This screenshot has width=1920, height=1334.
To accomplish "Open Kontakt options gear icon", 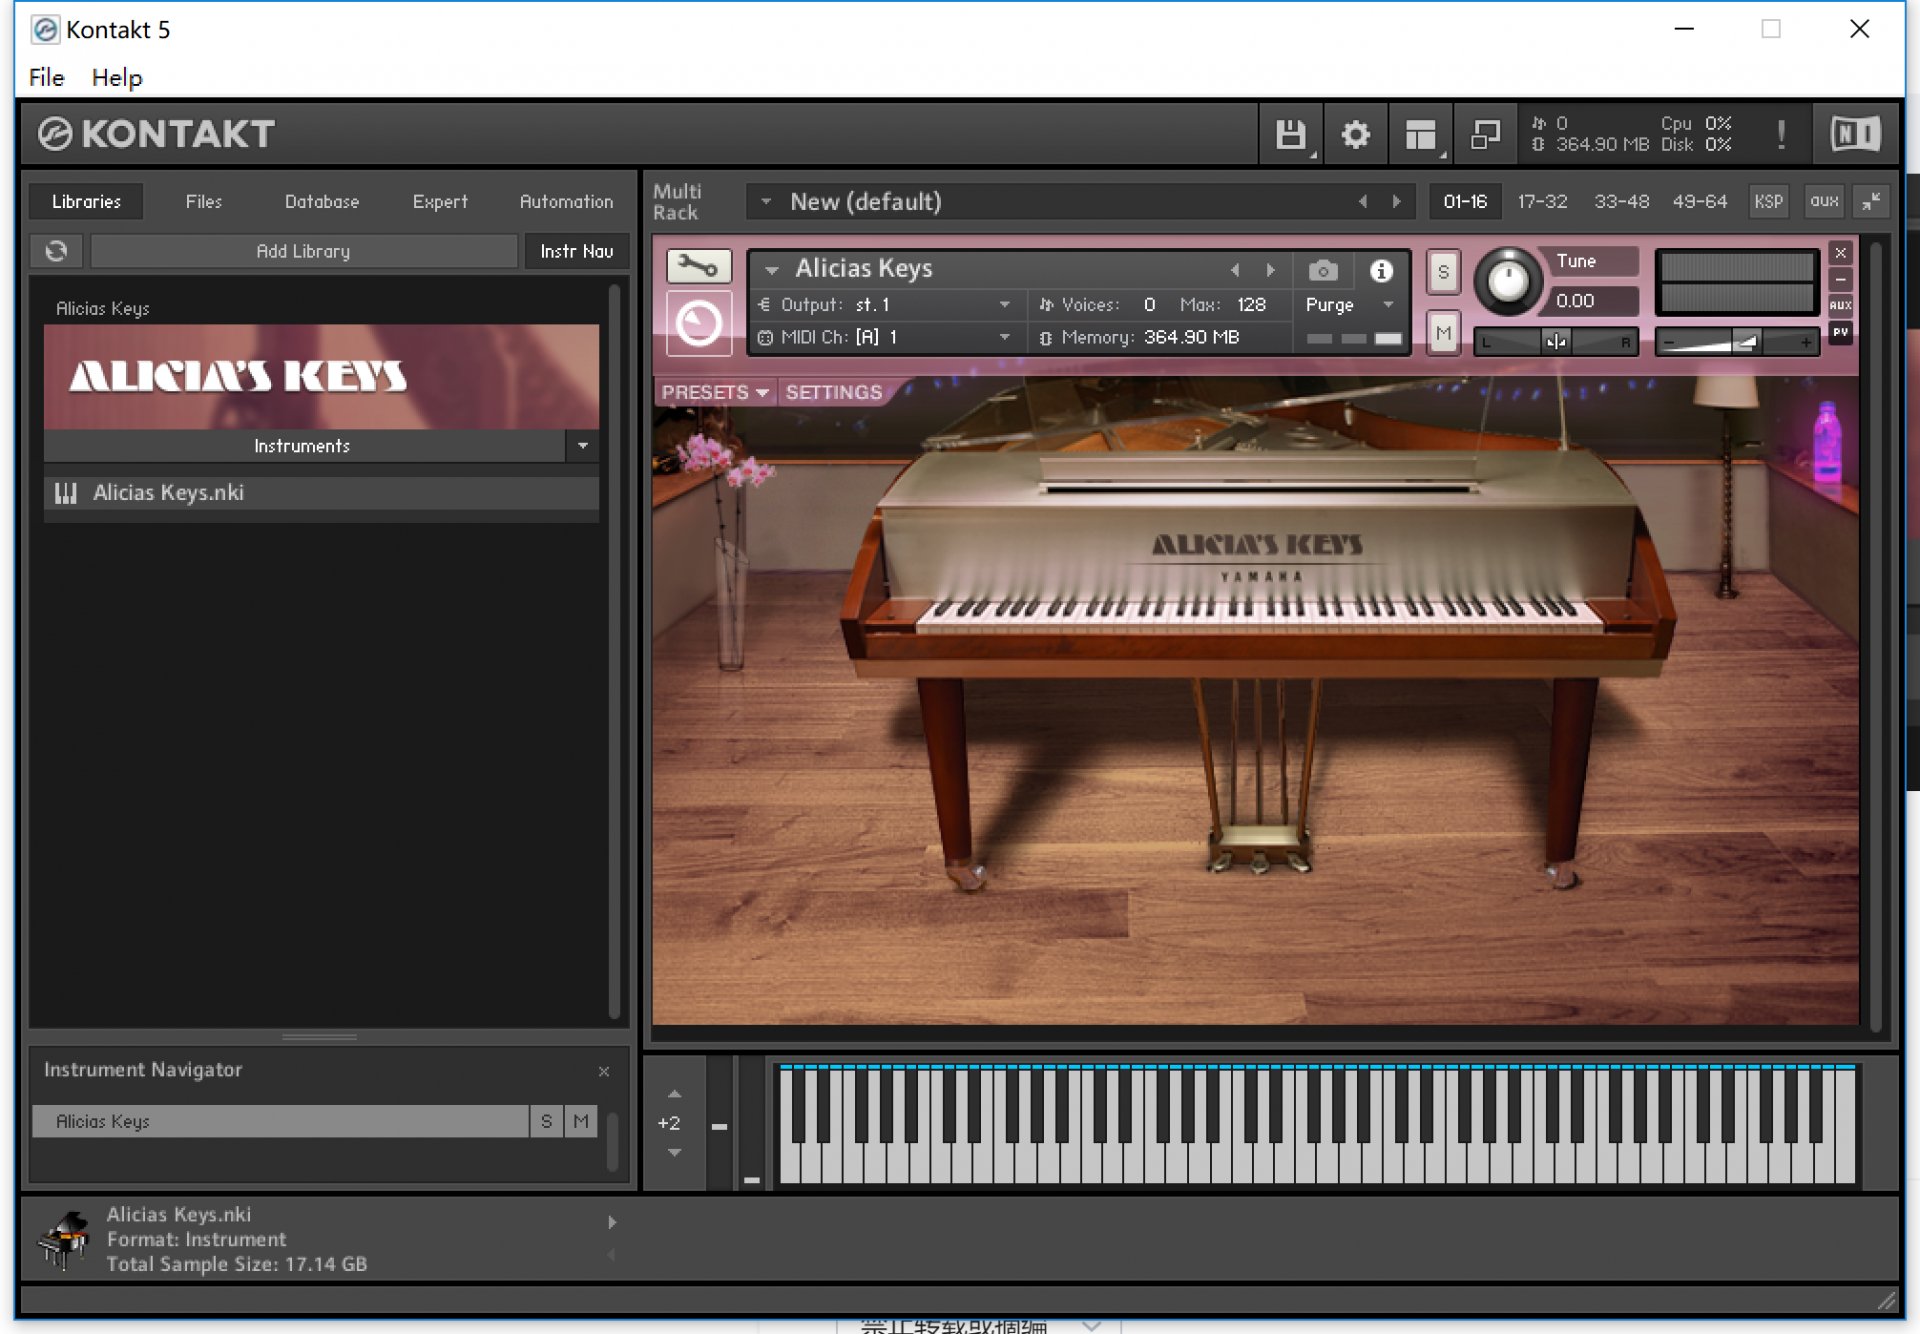I will pos(1355,133).
